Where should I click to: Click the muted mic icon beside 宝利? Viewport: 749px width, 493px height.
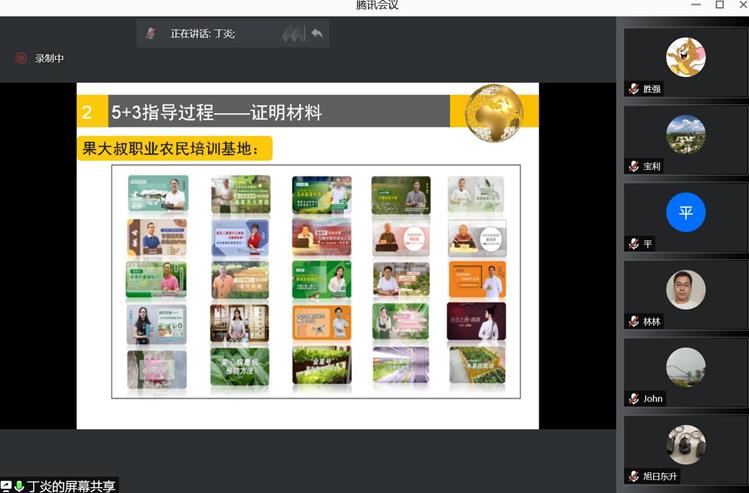click(634, 166)
